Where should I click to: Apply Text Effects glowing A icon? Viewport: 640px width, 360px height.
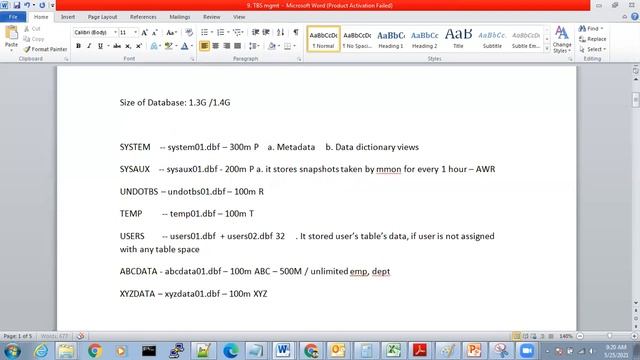pyautogui.click(x=154, y=46)
